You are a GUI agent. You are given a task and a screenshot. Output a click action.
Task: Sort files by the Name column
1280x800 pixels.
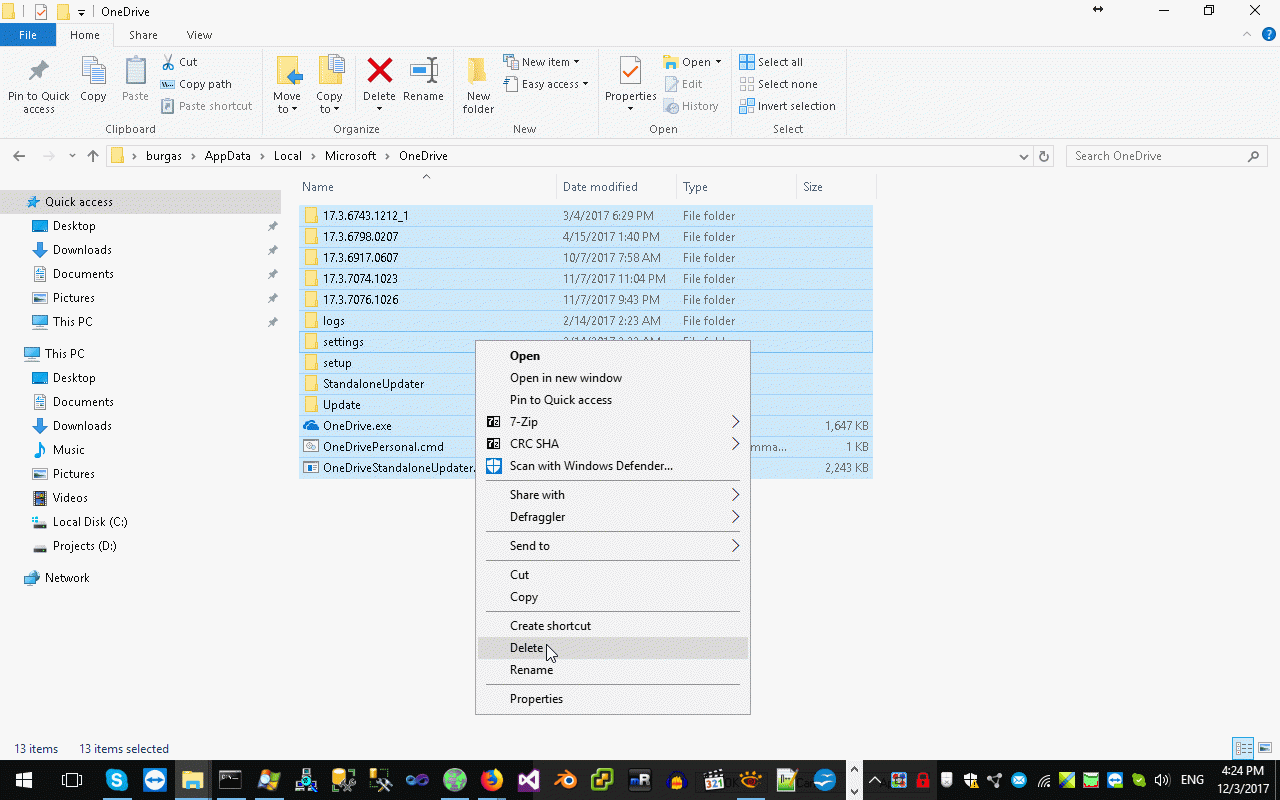point(428,187)
